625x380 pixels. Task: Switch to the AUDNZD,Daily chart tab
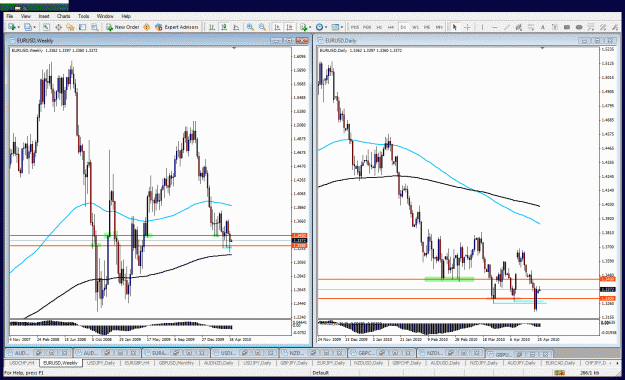218,363
